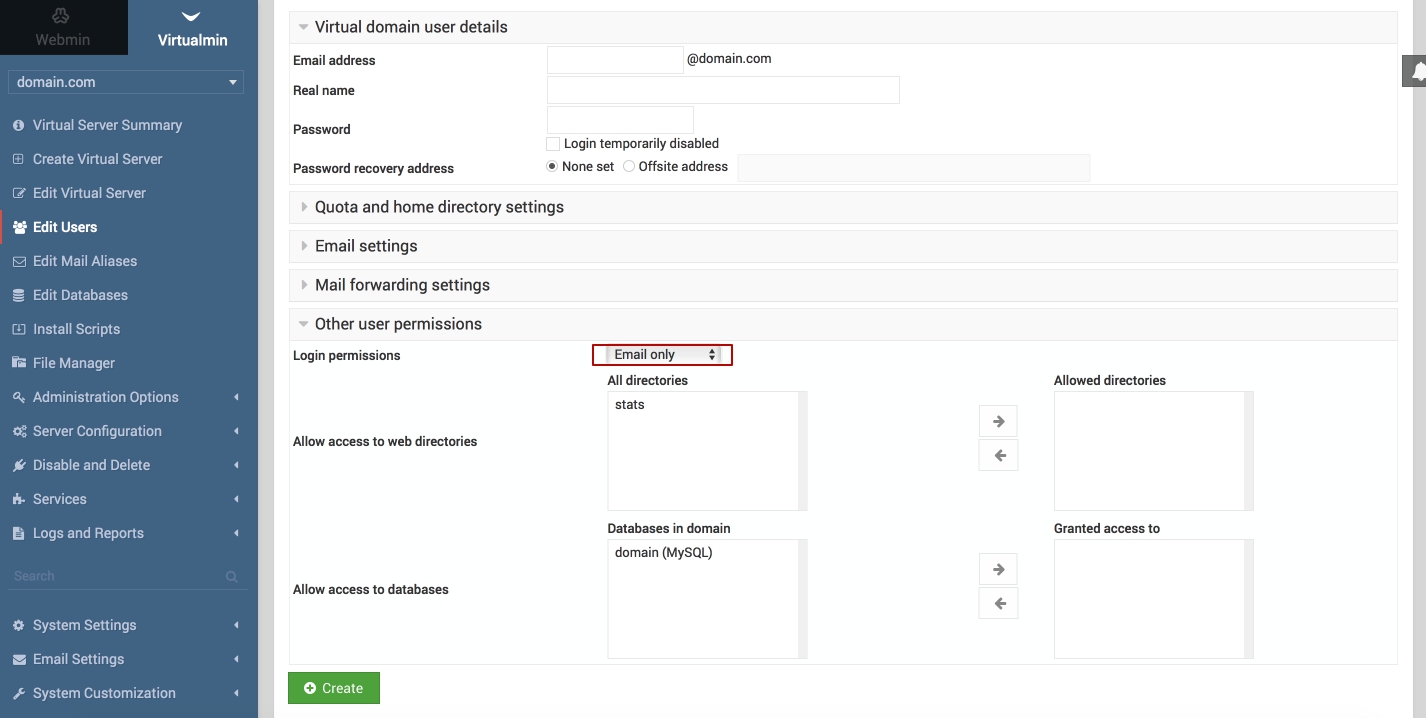The image size is (1426, 718).
Task: Click left arrow to remove allowed directory
Action: click(x=998, y=456)
